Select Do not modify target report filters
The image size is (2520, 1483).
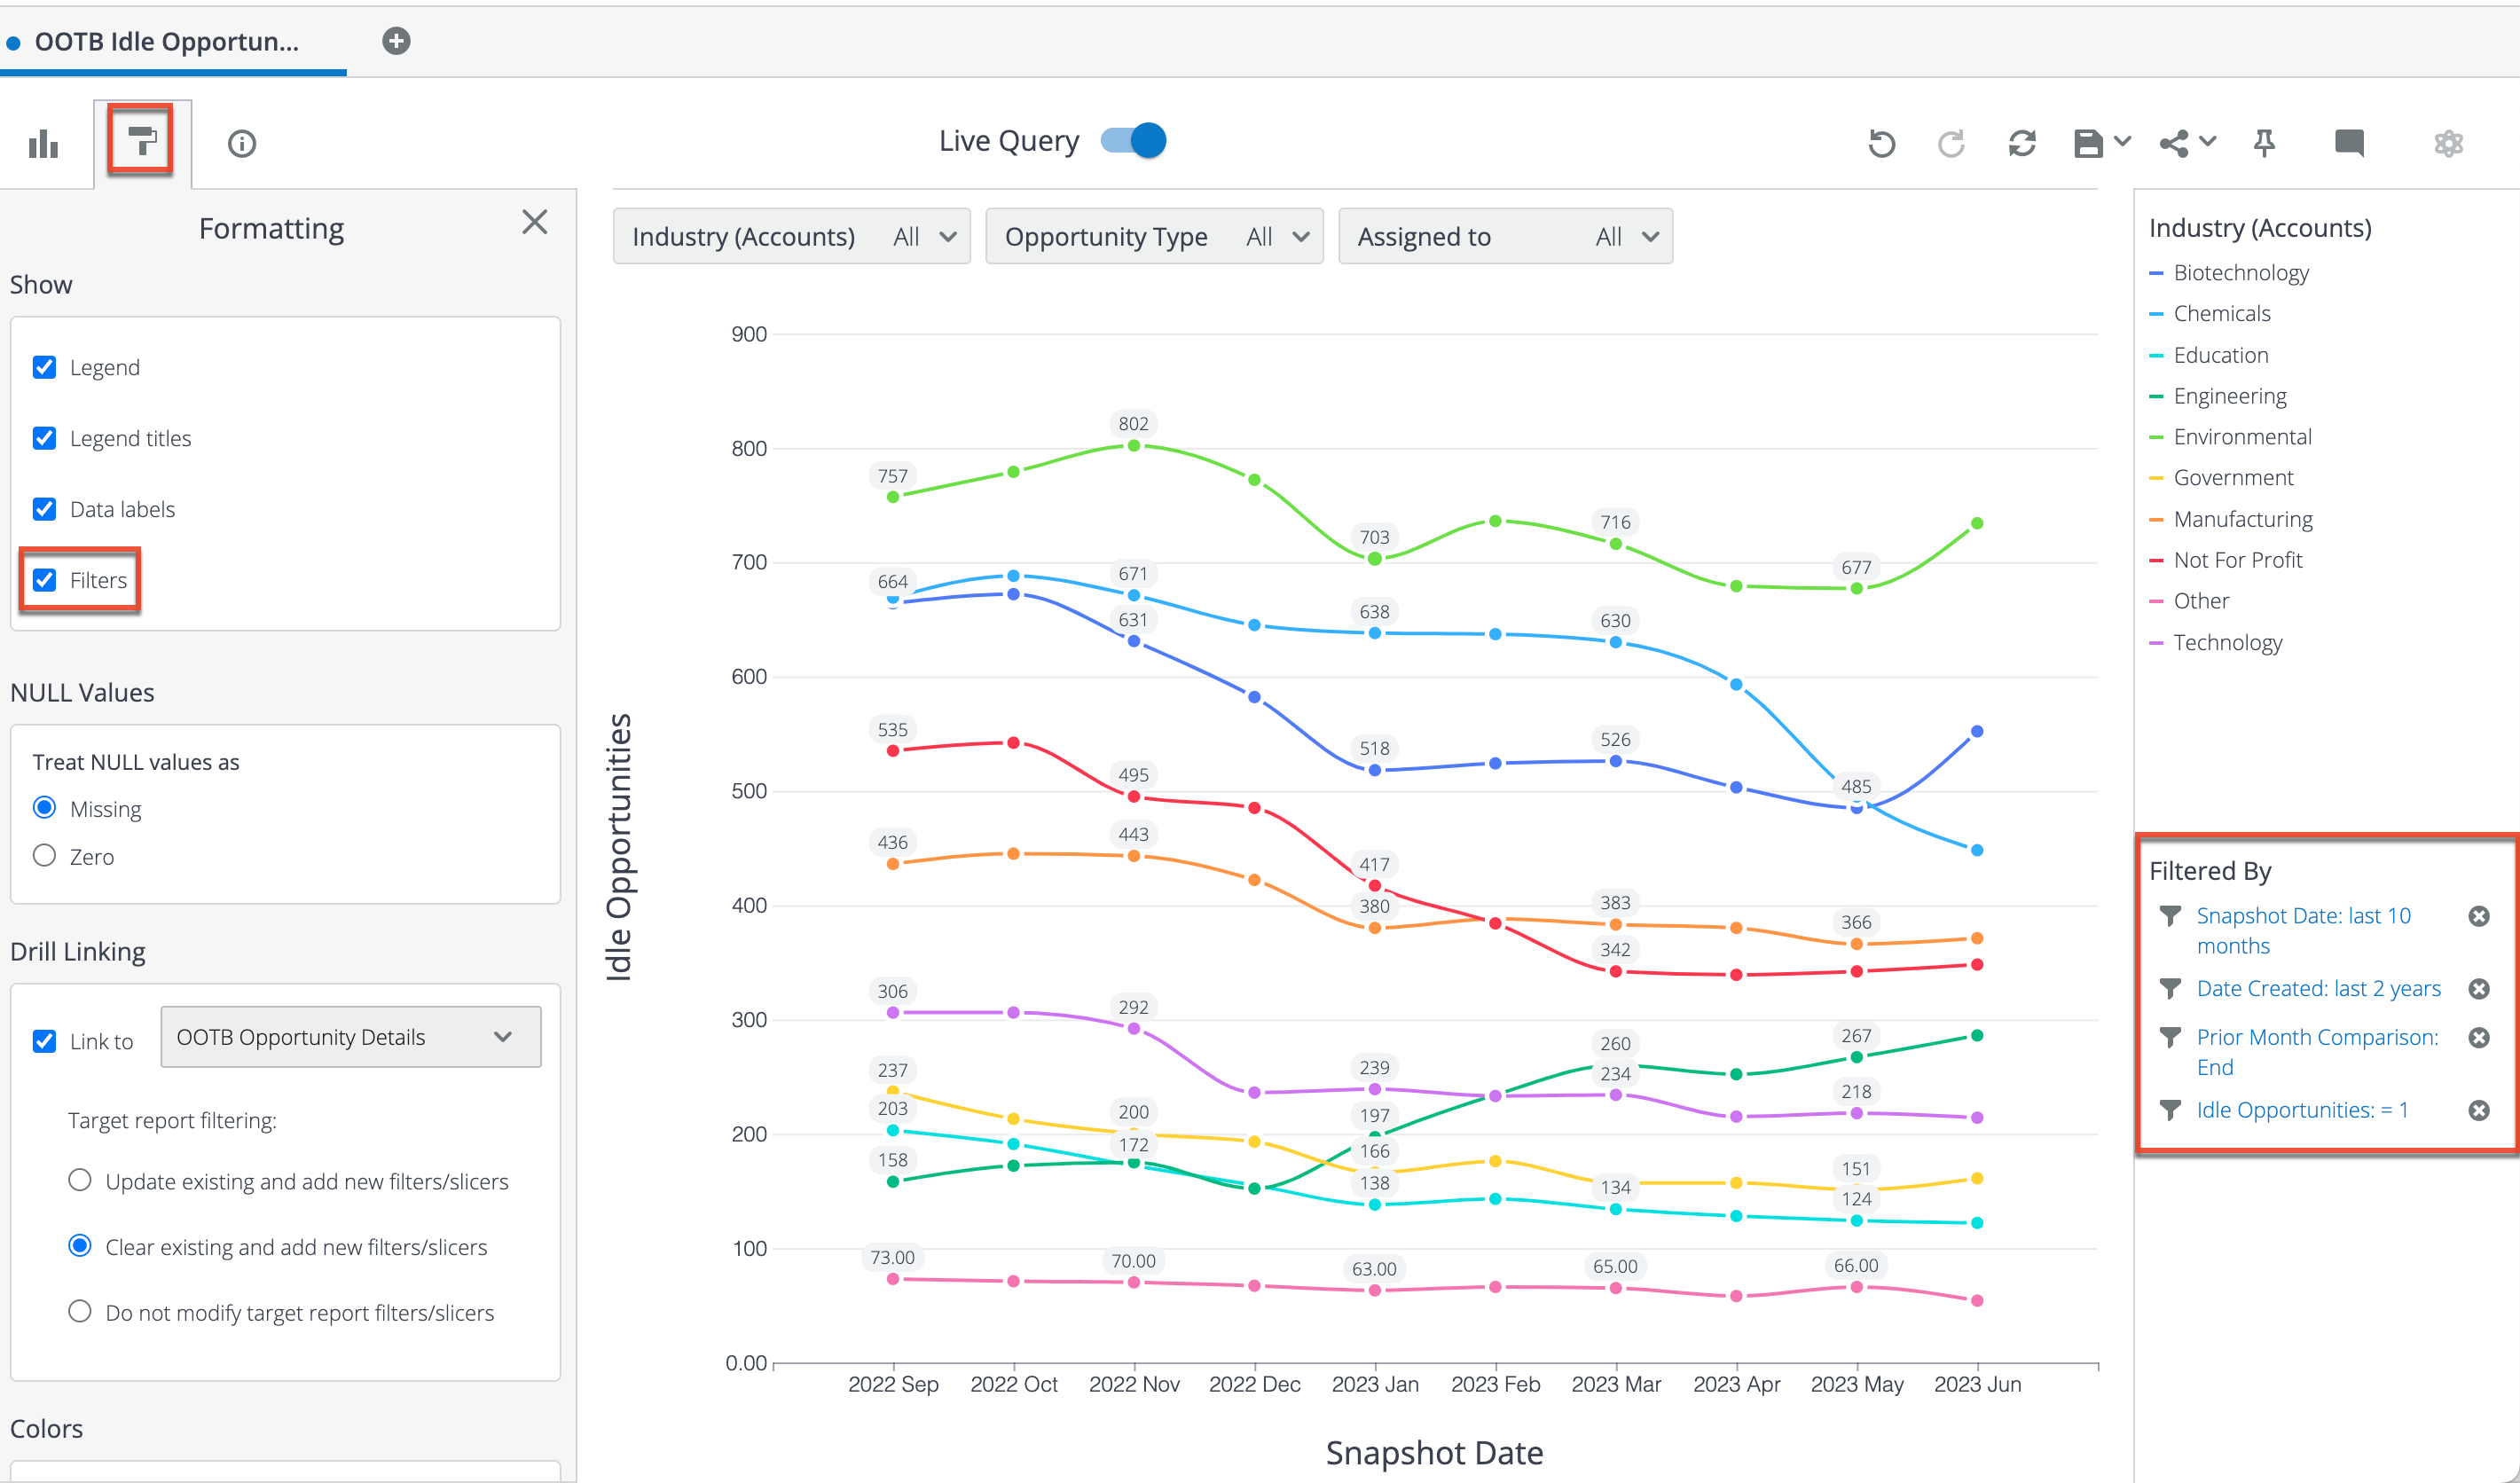click(x=80, y=1312)
